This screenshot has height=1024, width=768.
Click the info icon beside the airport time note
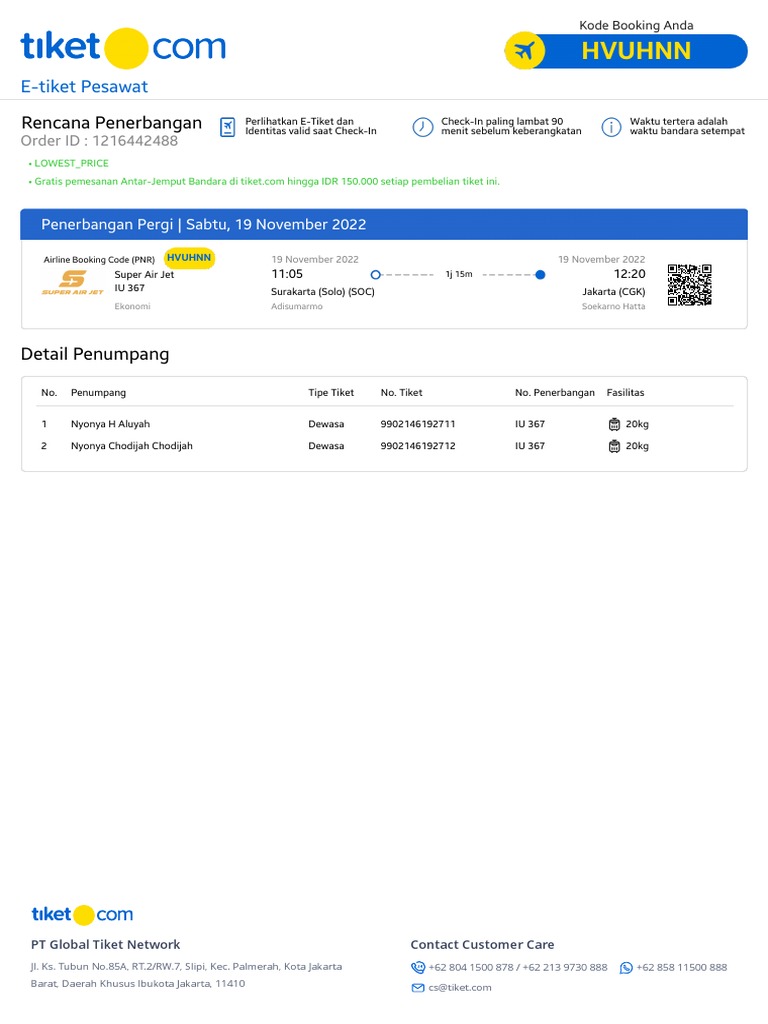[x=611, y=127]
